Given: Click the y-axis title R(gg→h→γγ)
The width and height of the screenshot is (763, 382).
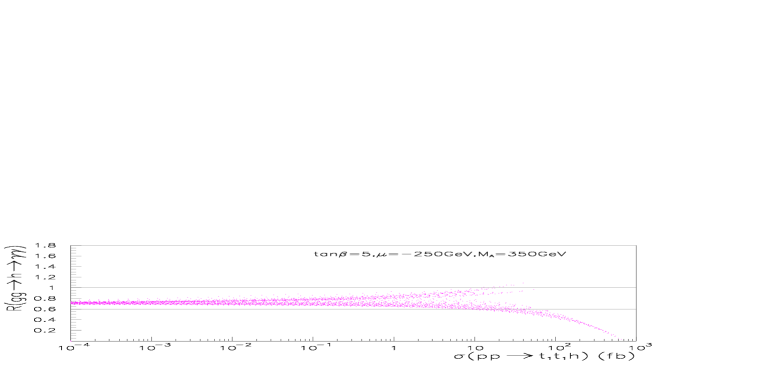Looking at the screenshot, I should (16, 278).
